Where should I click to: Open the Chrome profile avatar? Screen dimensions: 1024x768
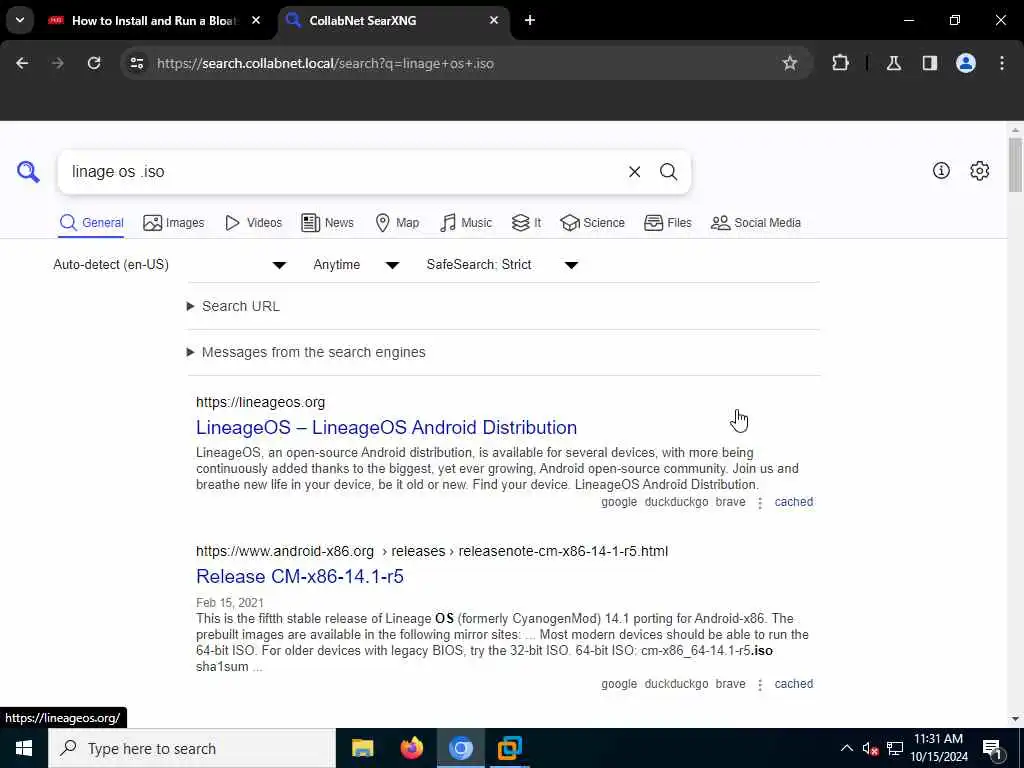pos(965,63)
